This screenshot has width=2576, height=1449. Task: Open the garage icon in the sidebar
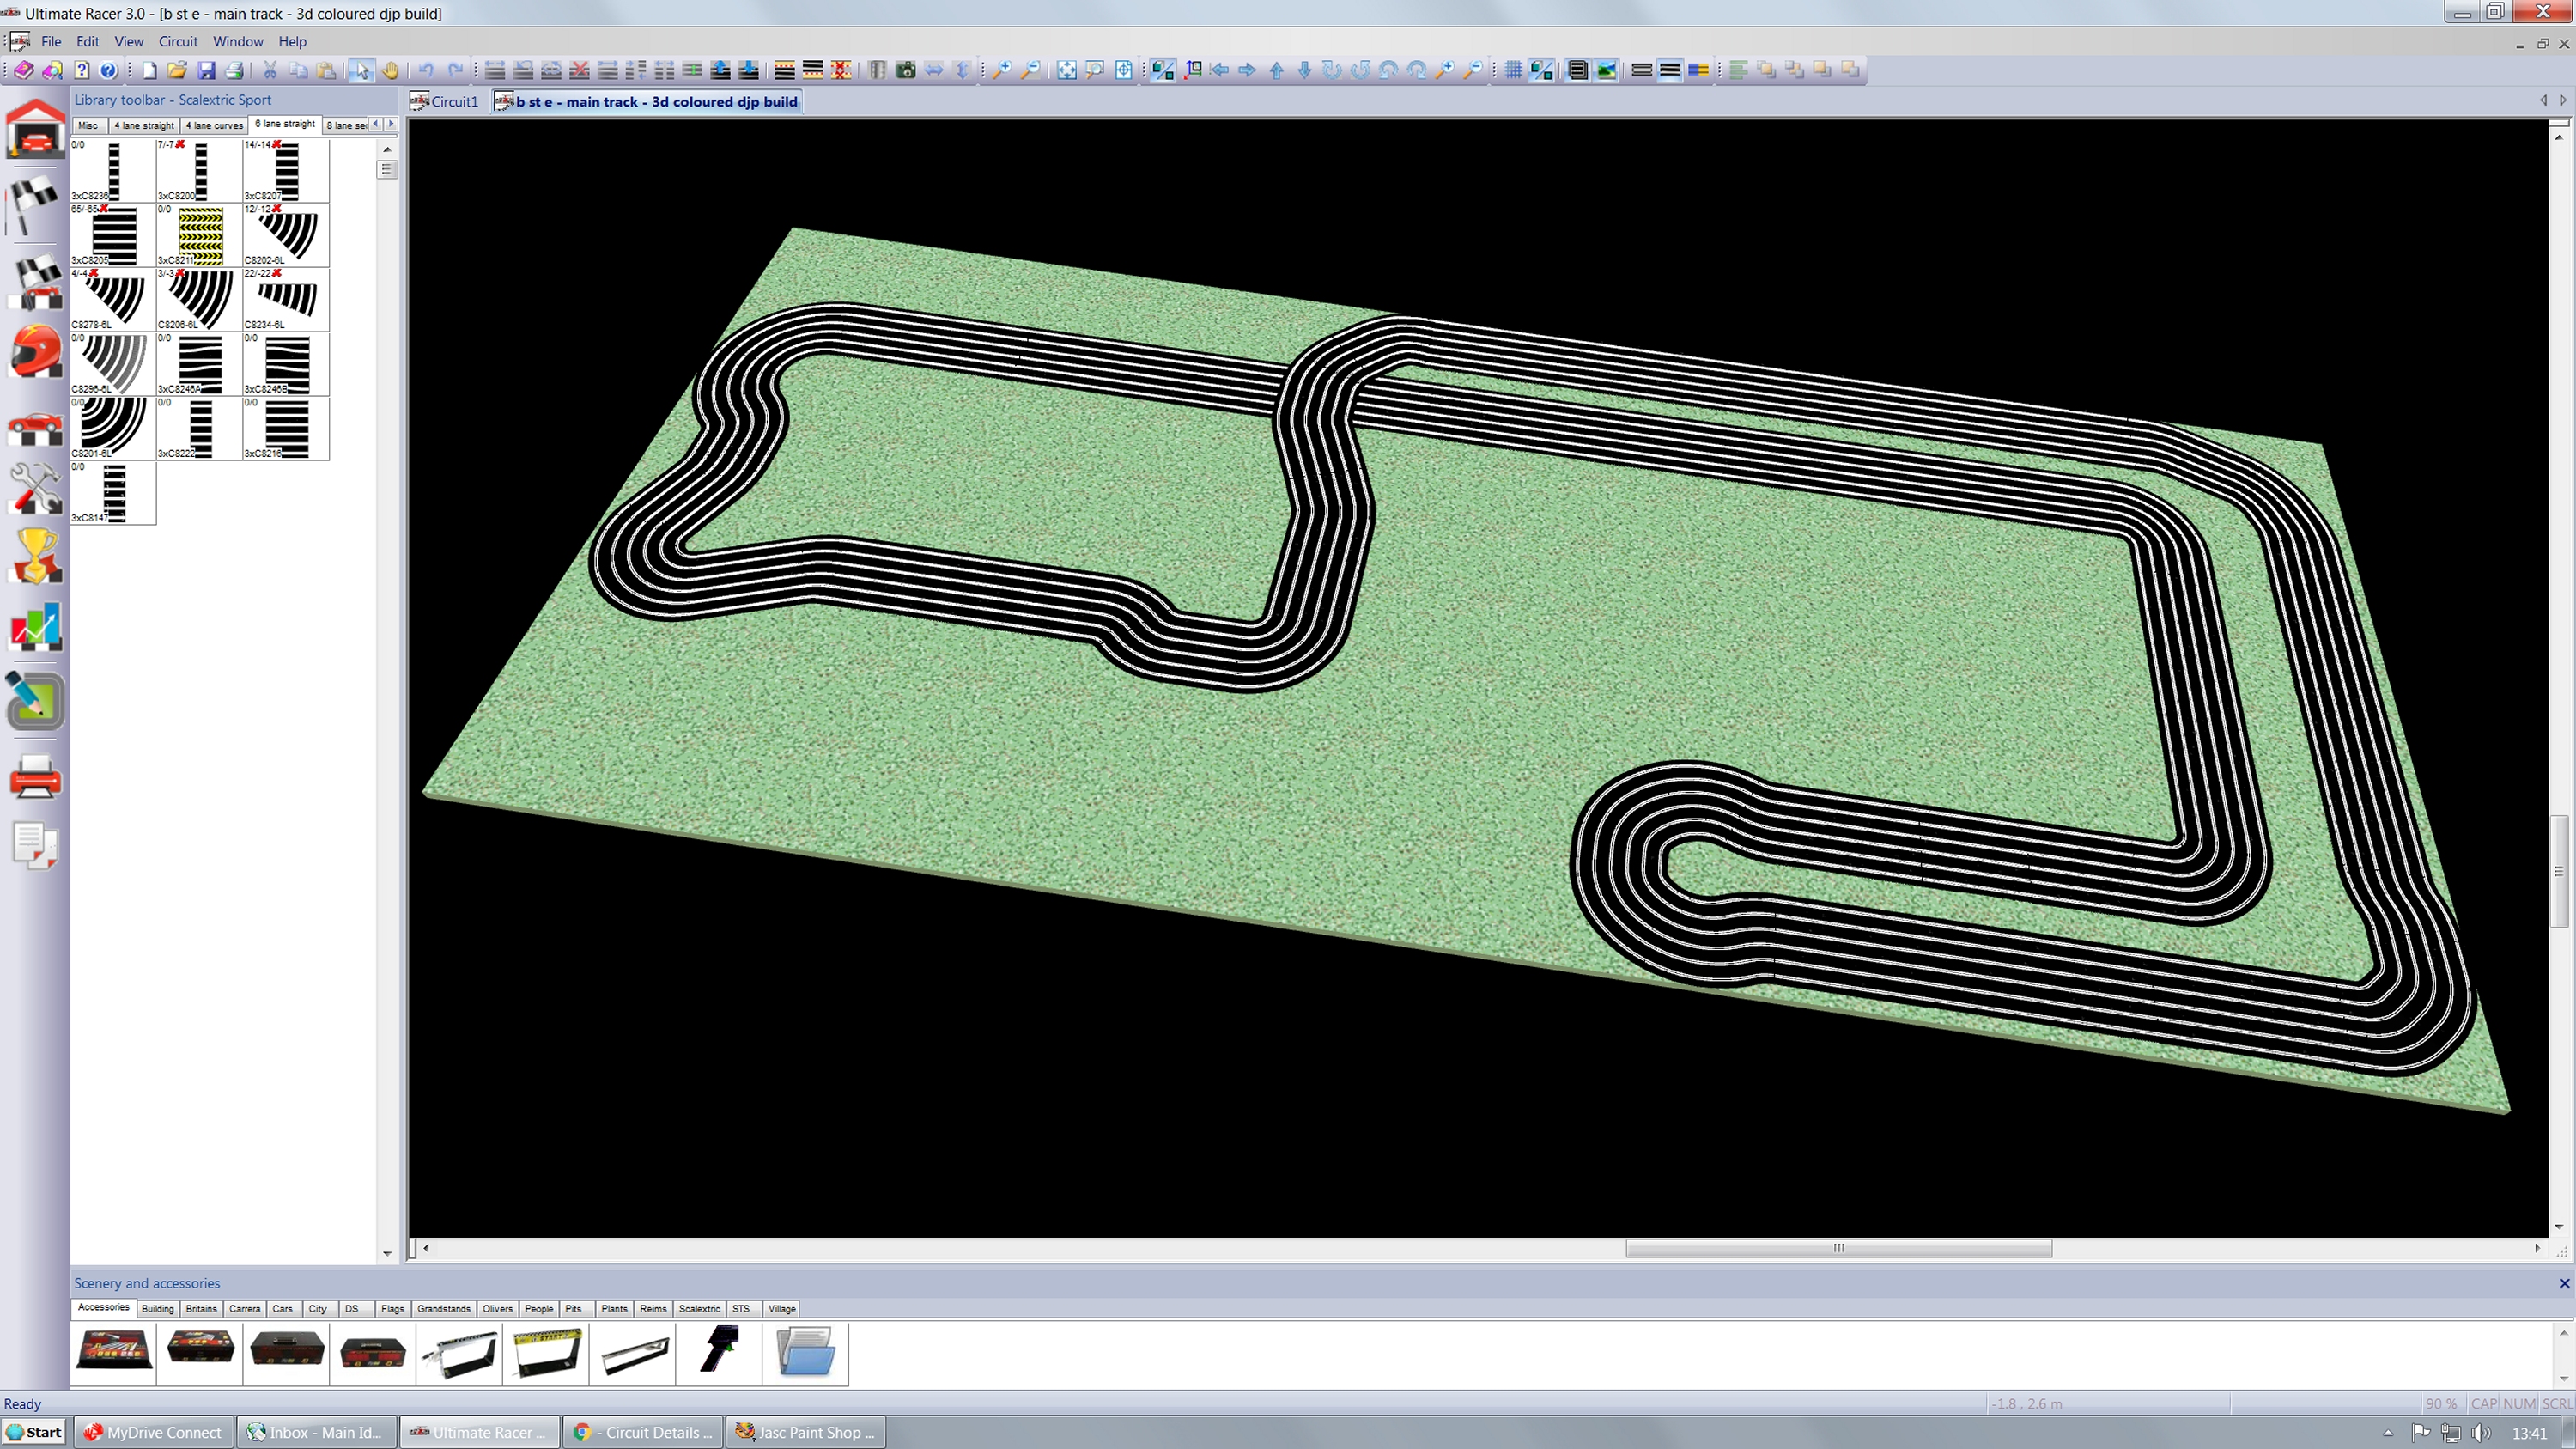click(x=36, y=130)
